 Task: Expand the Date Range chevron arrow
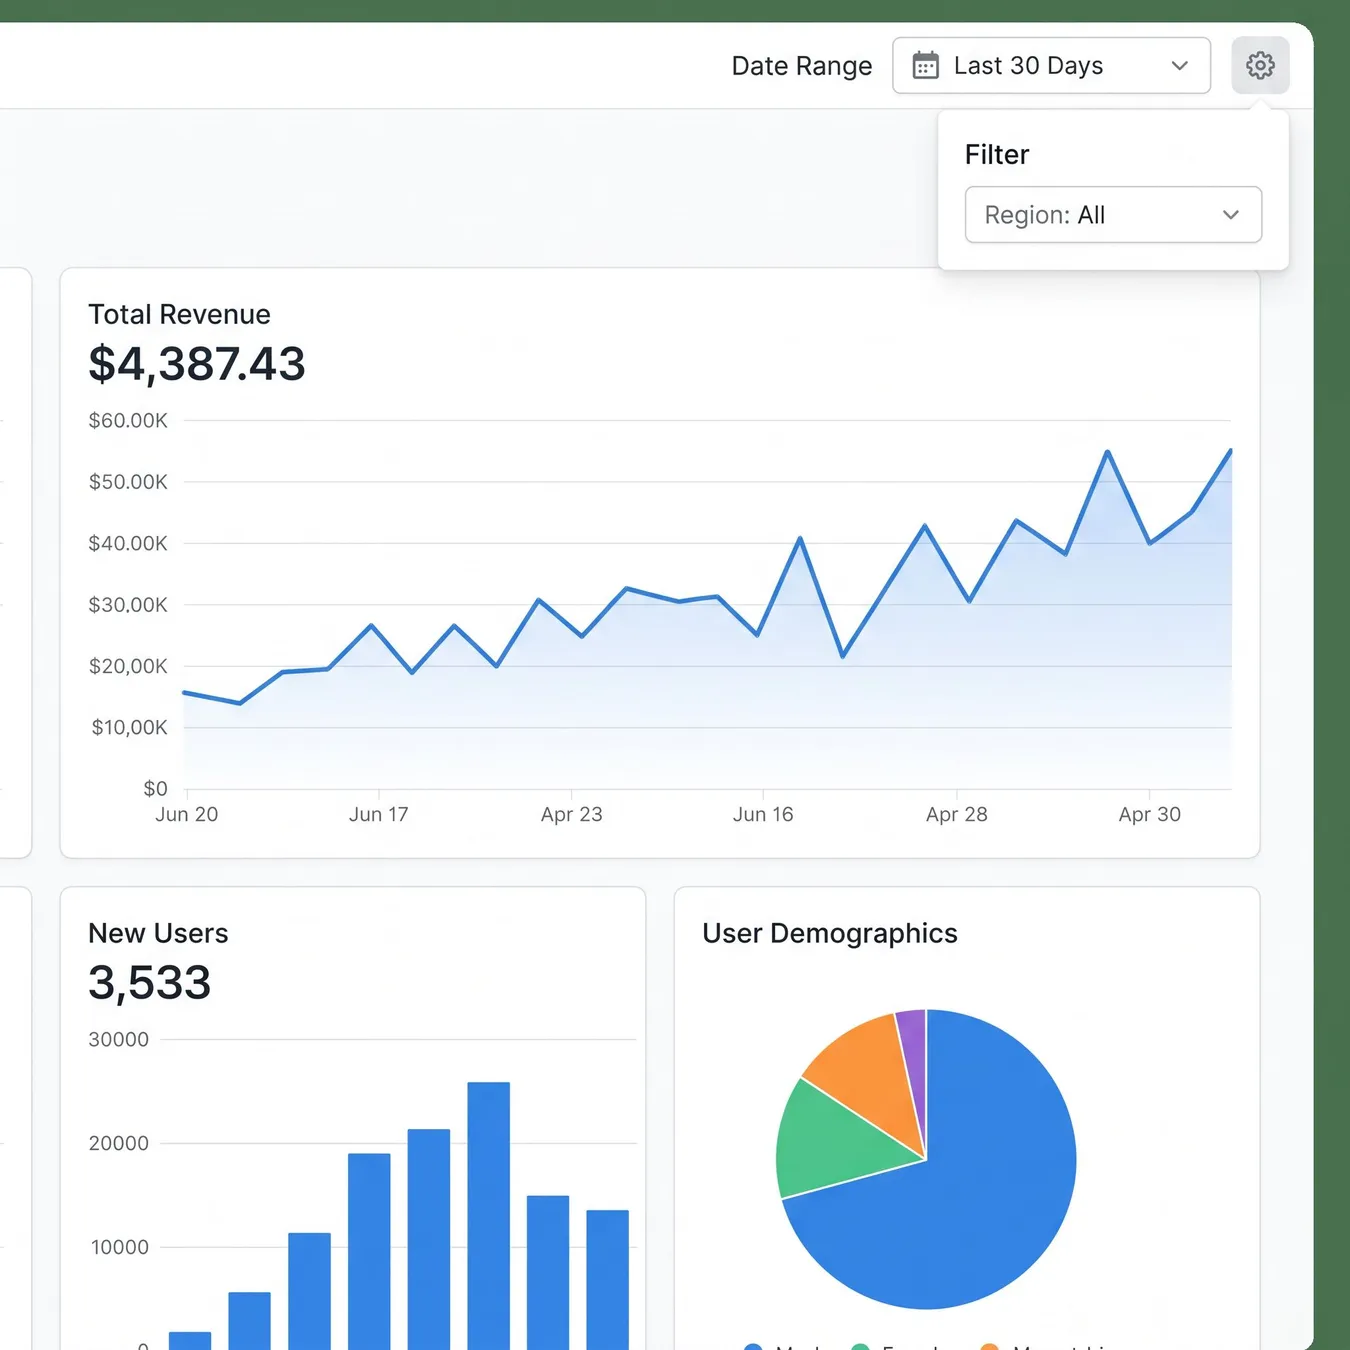coord(1180,66)
